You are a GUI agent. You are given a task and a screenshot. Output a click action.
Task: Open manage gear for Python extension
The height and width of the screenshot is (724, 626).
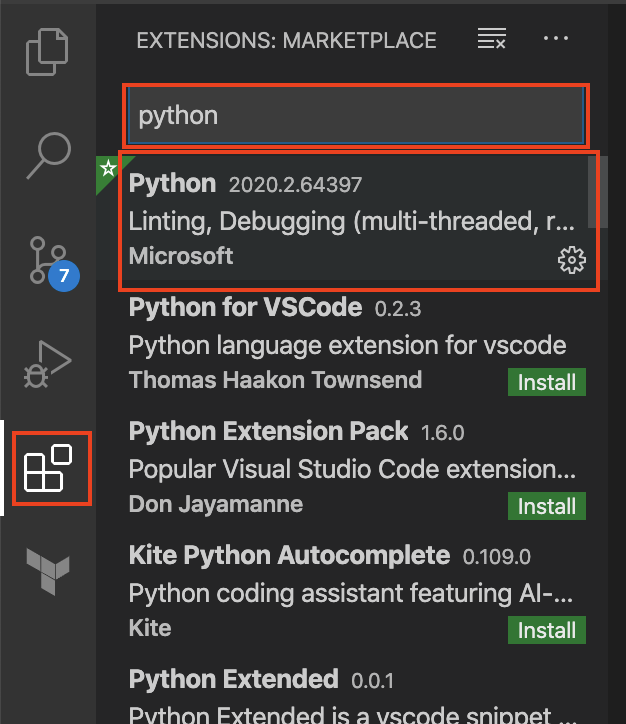tap(572, 260)
